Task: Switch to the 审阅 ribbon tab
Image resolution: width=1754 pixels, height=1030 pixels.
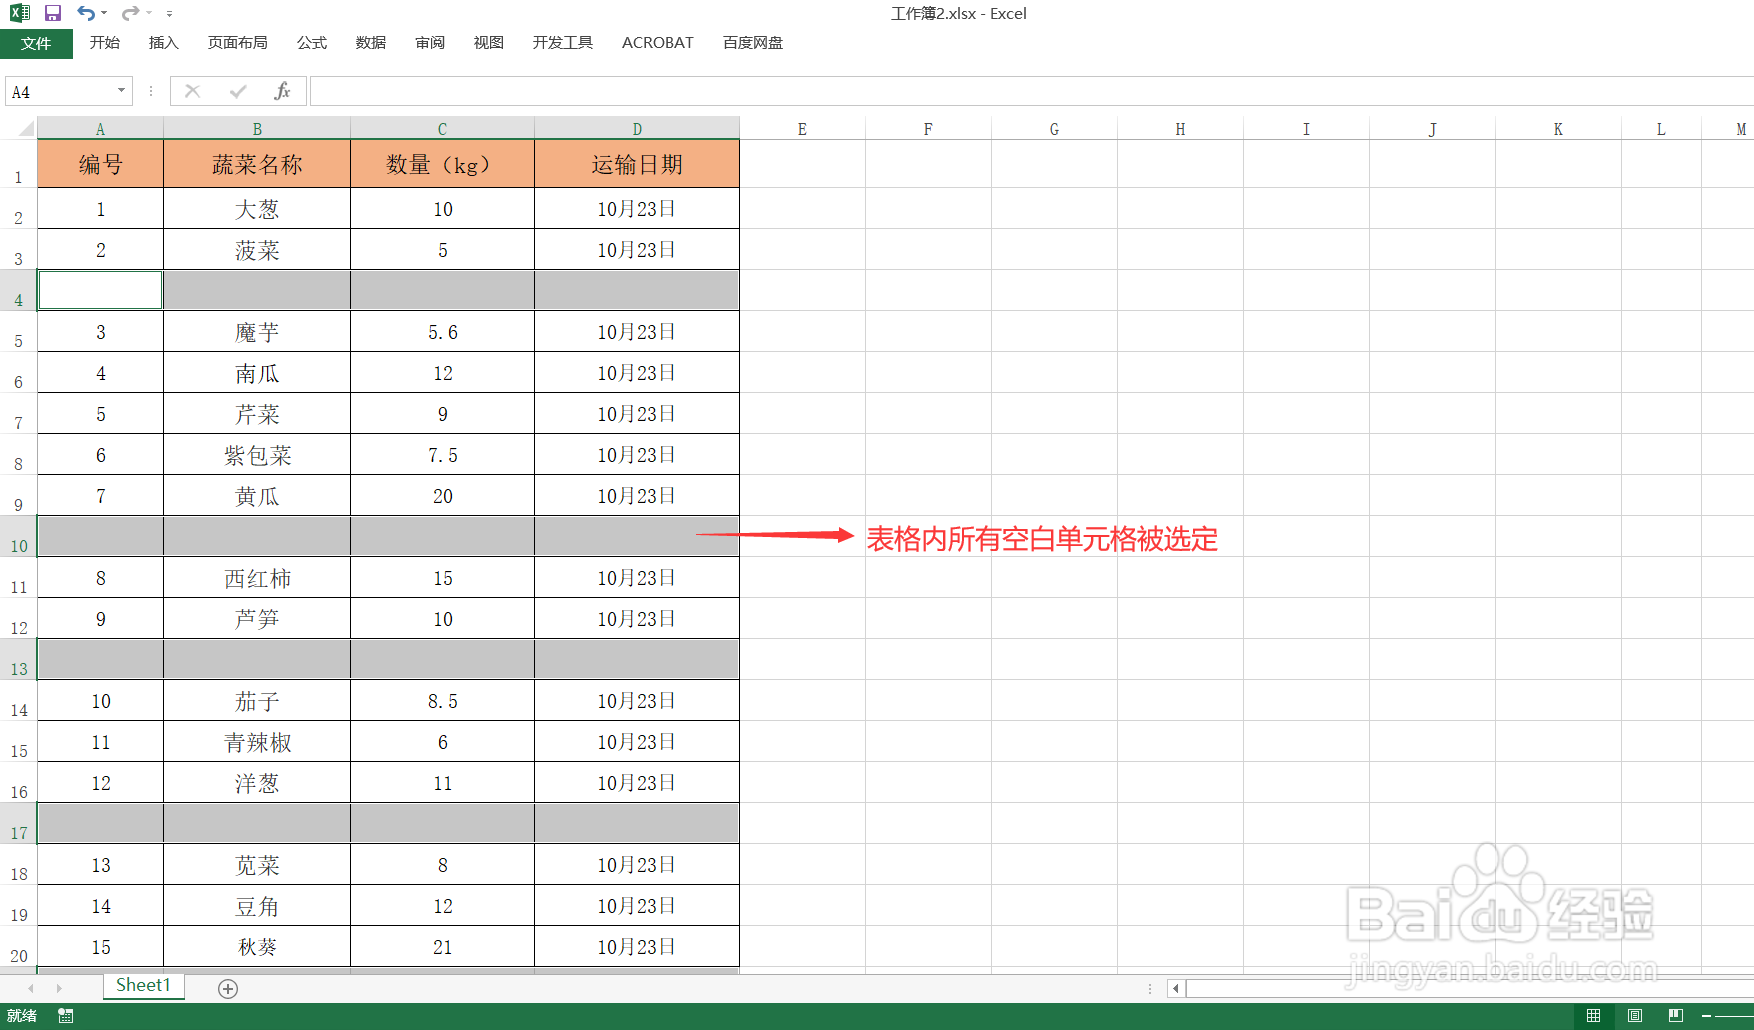Action: (x=429, y=43)
